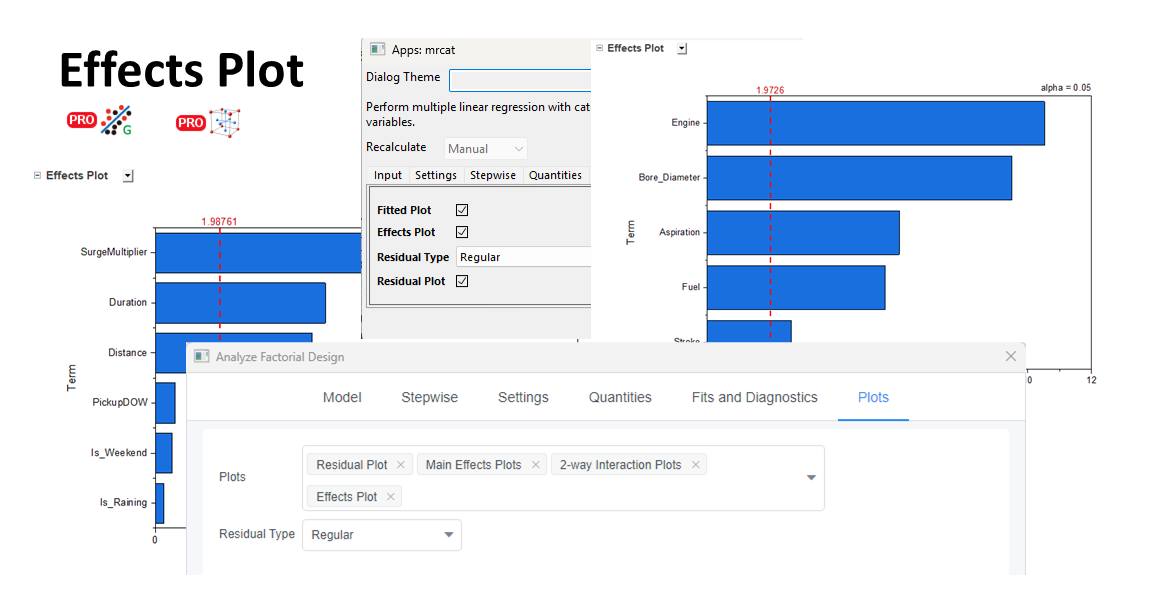Screen dimensions: 1152x603
Task: Click the Bore_Diameter axis label
Action: pos(669,177)
